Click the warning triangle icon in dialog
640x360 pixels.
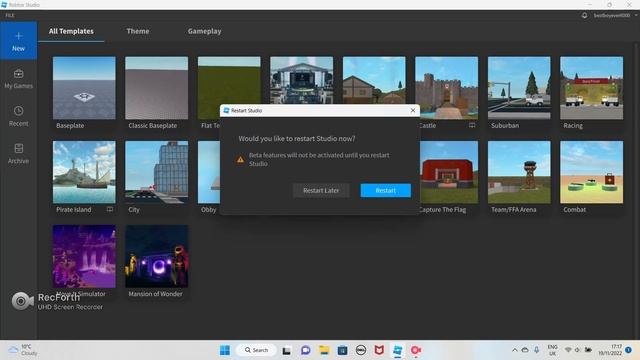240,160
